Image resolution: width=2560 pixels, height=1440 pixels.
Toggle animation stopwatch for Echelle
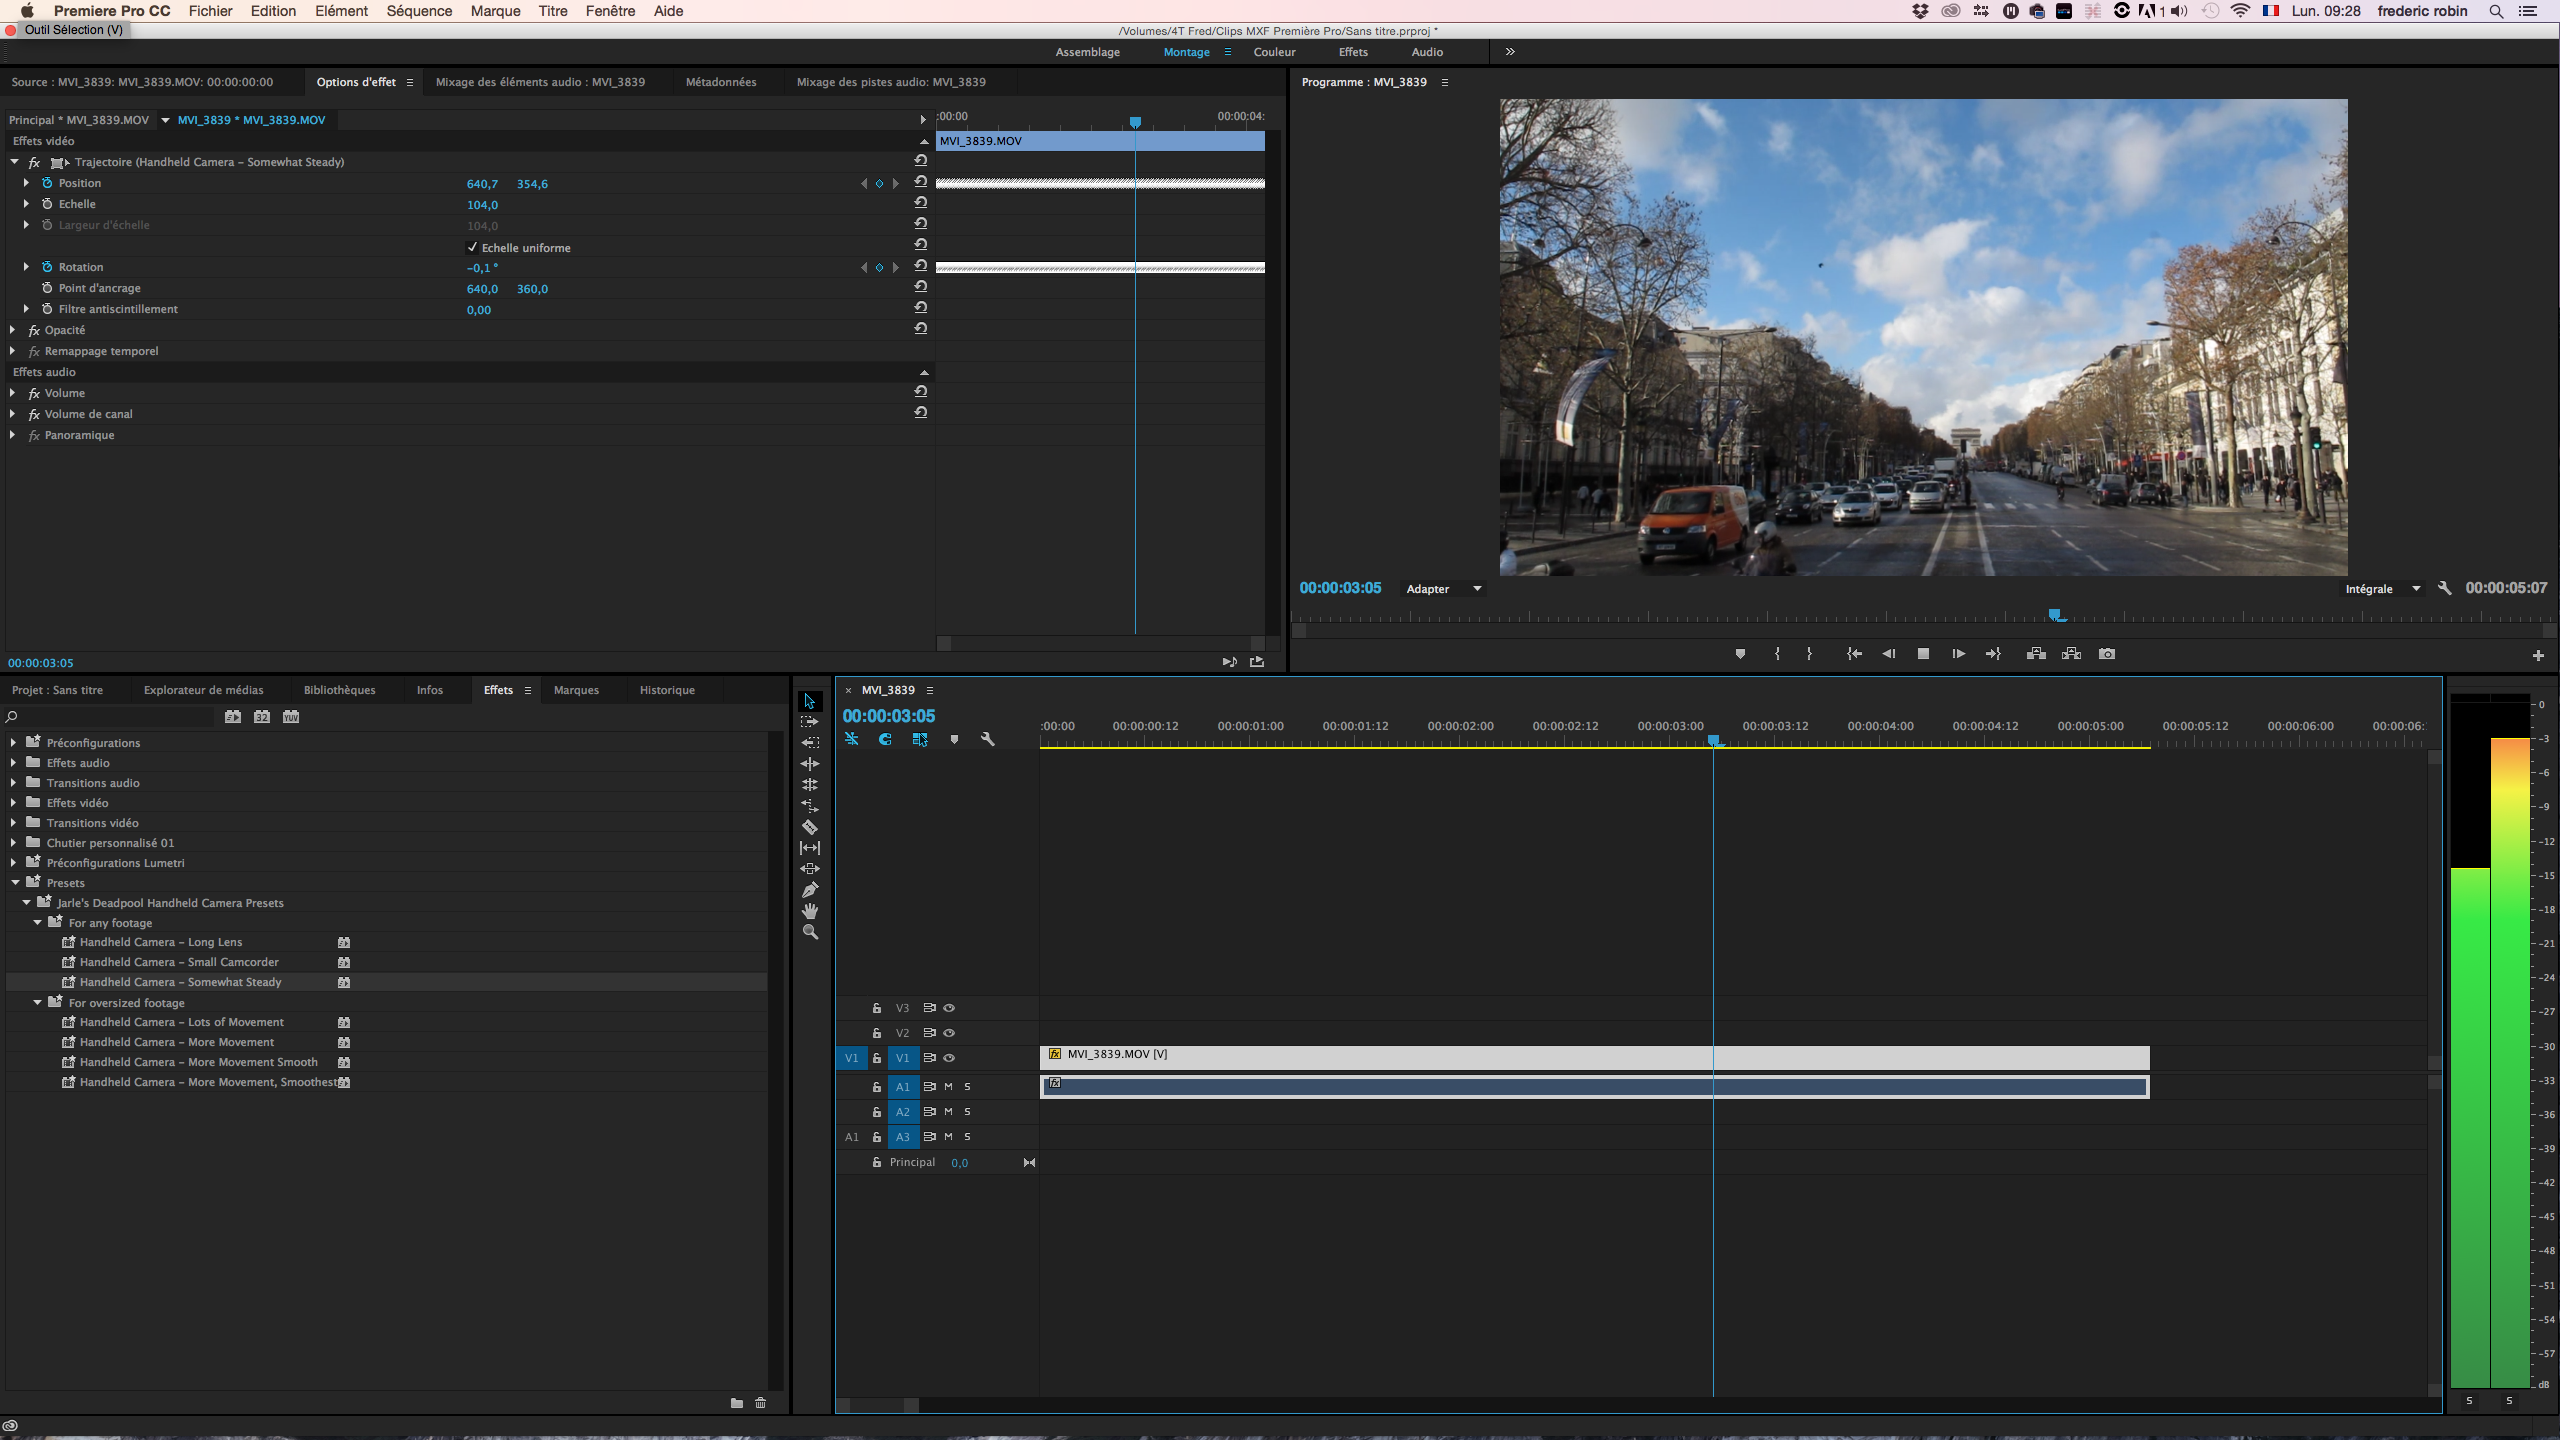(47, 204)
